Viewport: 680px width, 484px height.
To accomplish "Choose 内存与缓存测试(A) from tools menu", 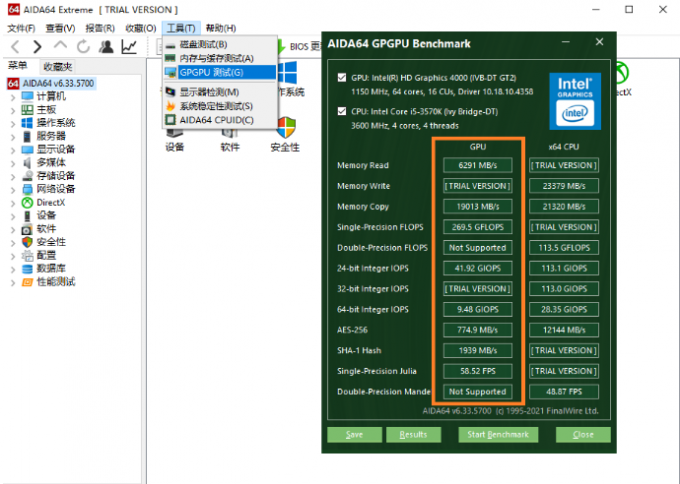I will point(220,58).
